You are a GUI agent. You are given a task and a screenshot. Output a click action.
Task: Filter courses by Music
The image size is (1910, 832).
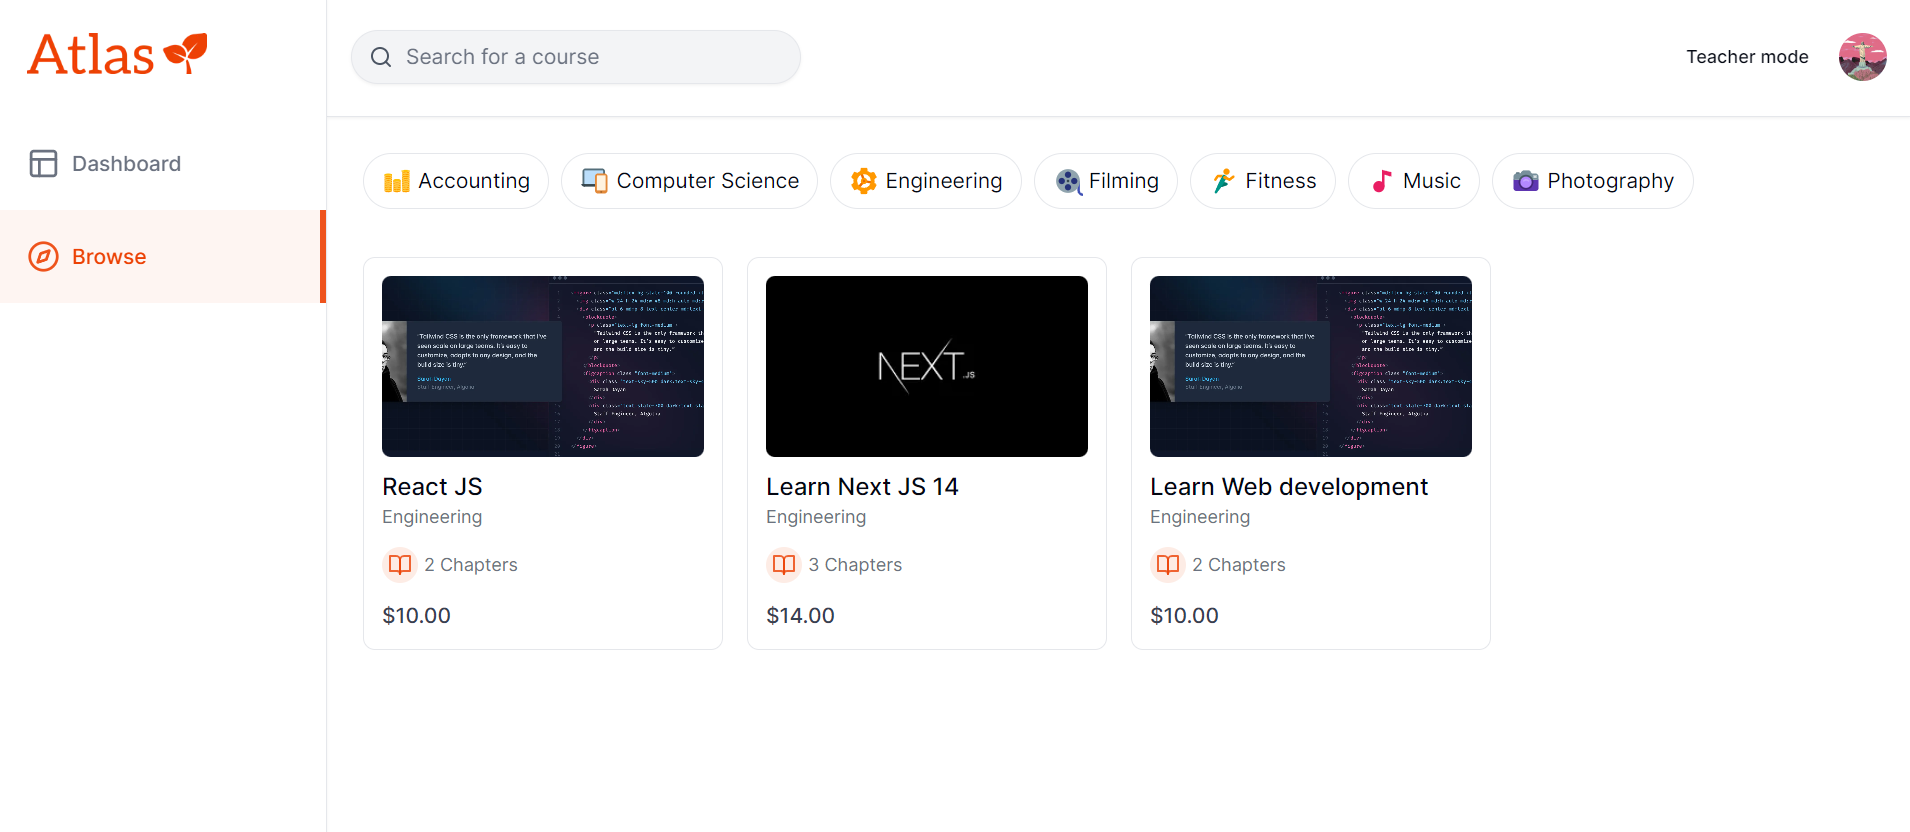pos(1414,181)
